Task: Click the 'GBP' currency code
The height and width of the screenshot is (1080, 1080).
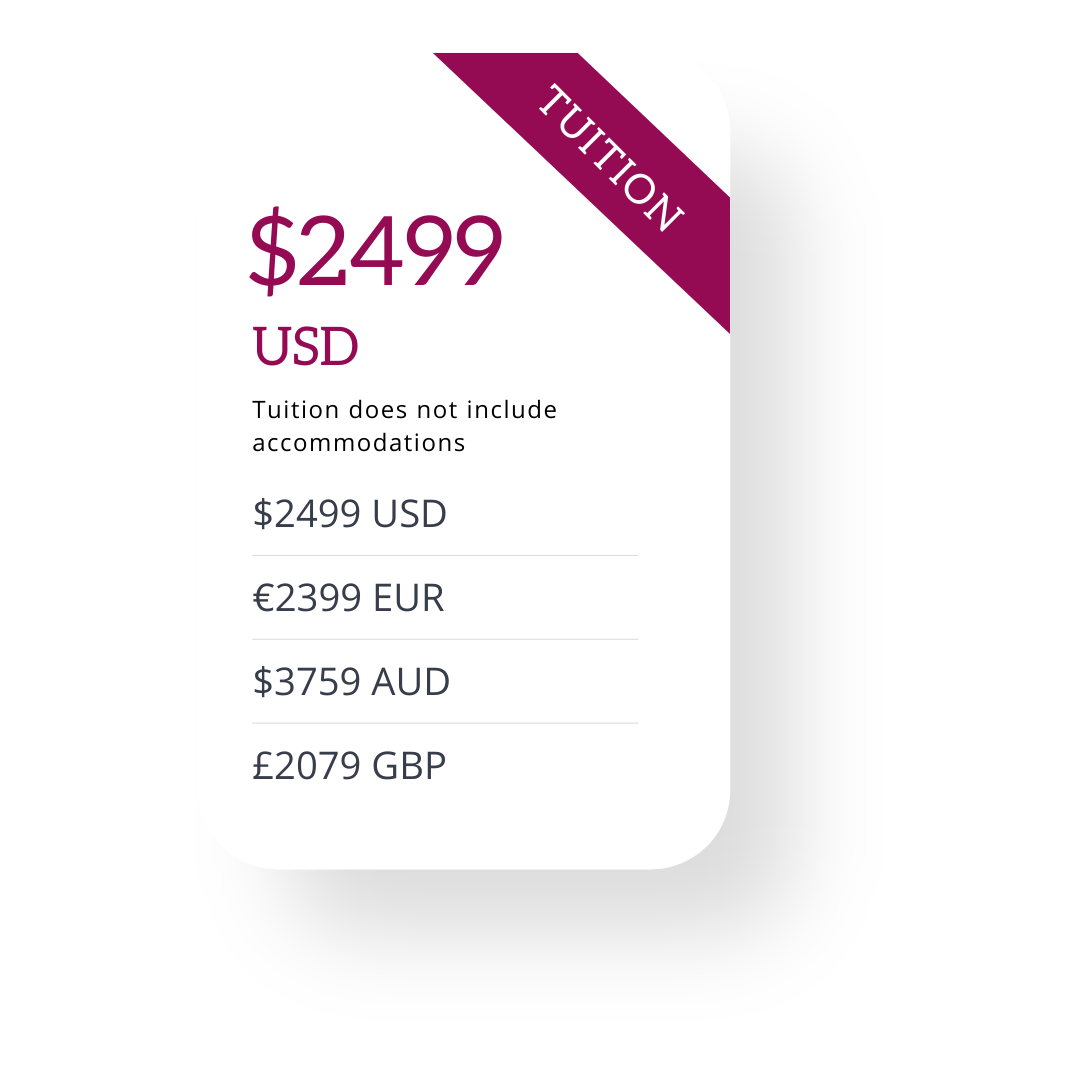Action: coord(409,766)
